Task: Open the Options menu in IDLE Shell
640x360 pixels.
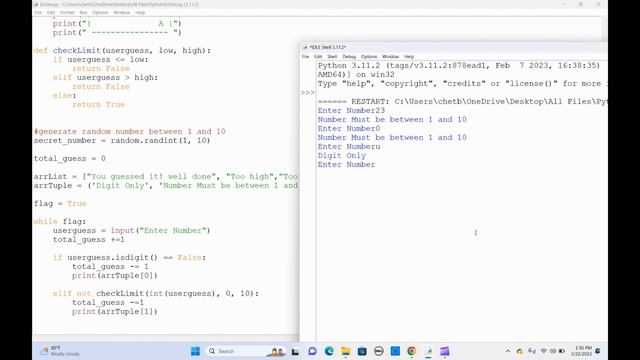Action: point(369,57)
